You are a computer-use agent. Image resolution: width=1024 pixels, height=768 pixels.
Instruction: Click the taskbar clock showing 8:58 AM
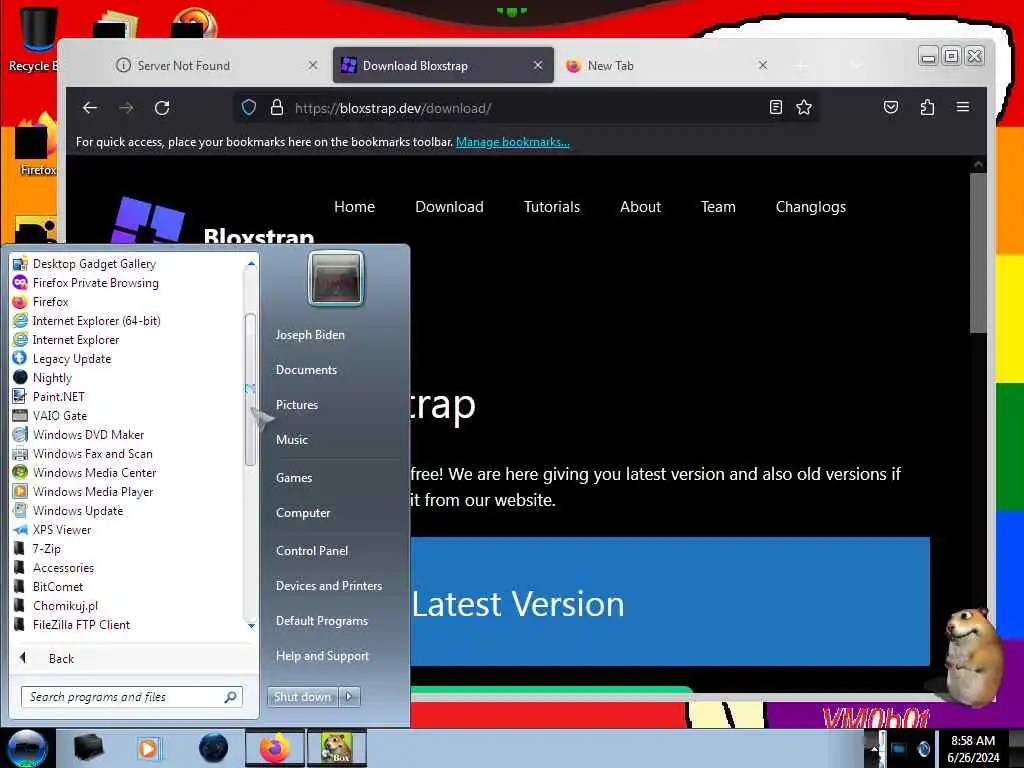pos(973,749)
